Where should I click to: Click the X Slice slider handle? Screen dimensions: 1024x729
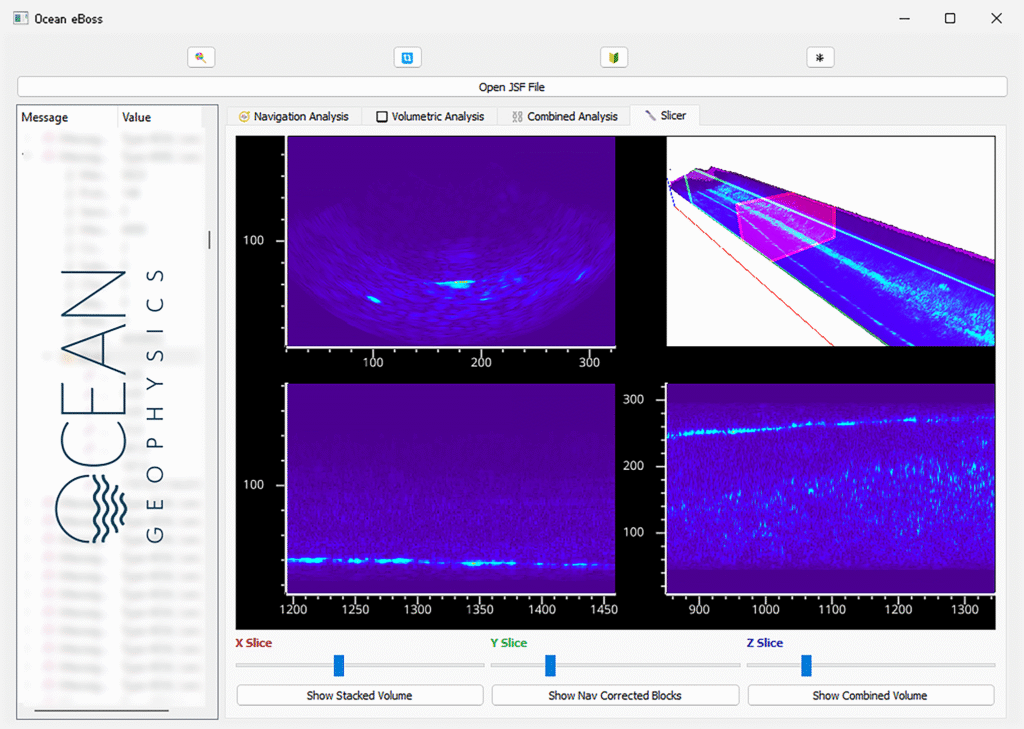tap(339, 665)
